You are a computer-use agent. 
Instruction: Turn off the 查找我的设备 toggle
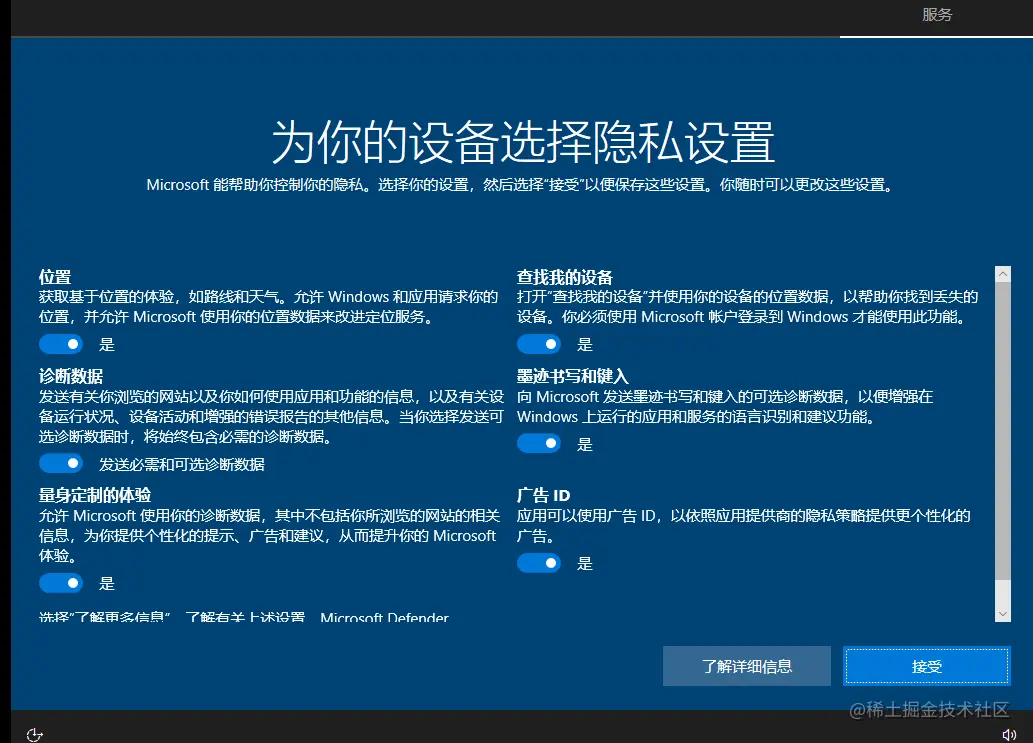pos(538,344)
